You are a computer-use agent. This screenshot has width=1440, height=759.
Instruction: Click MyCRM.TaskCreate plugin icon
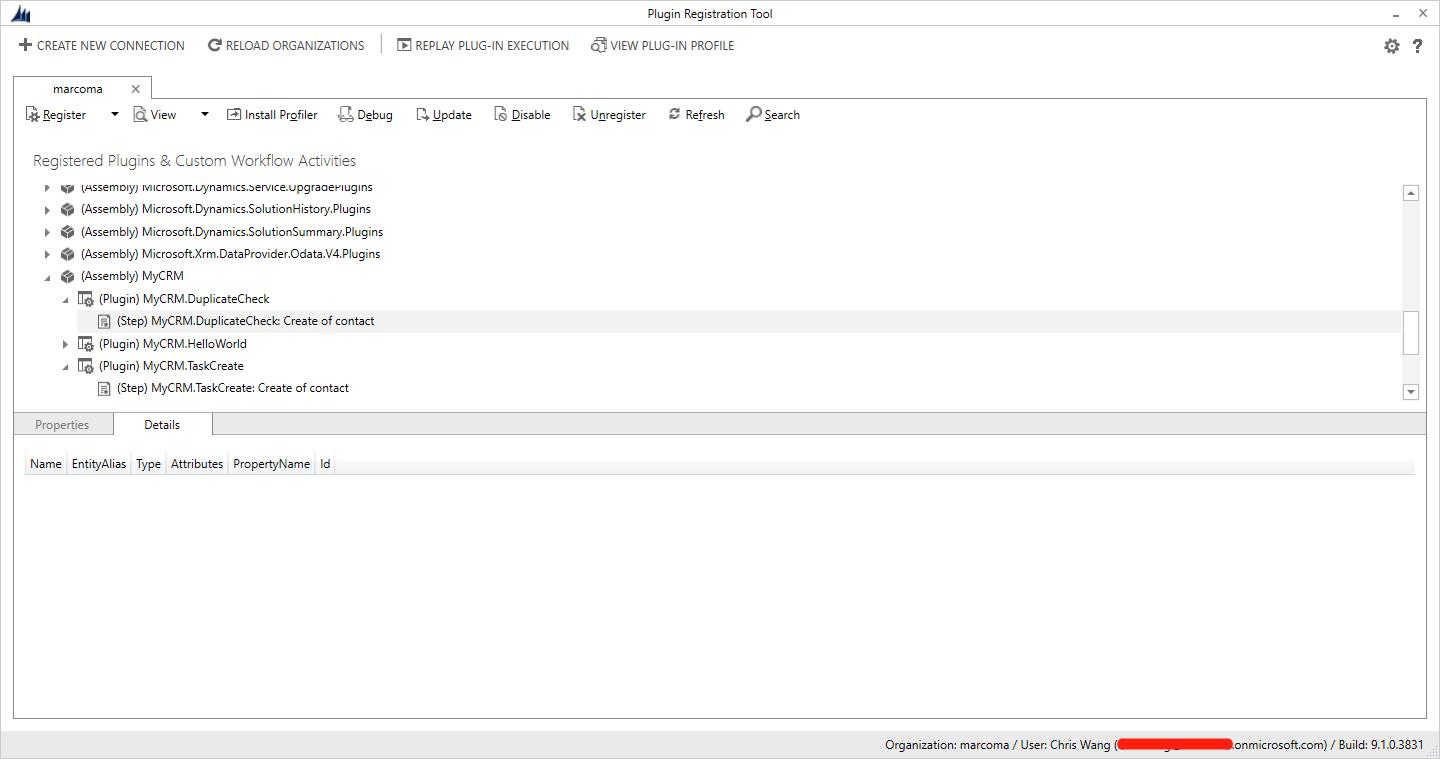[86, 366]
